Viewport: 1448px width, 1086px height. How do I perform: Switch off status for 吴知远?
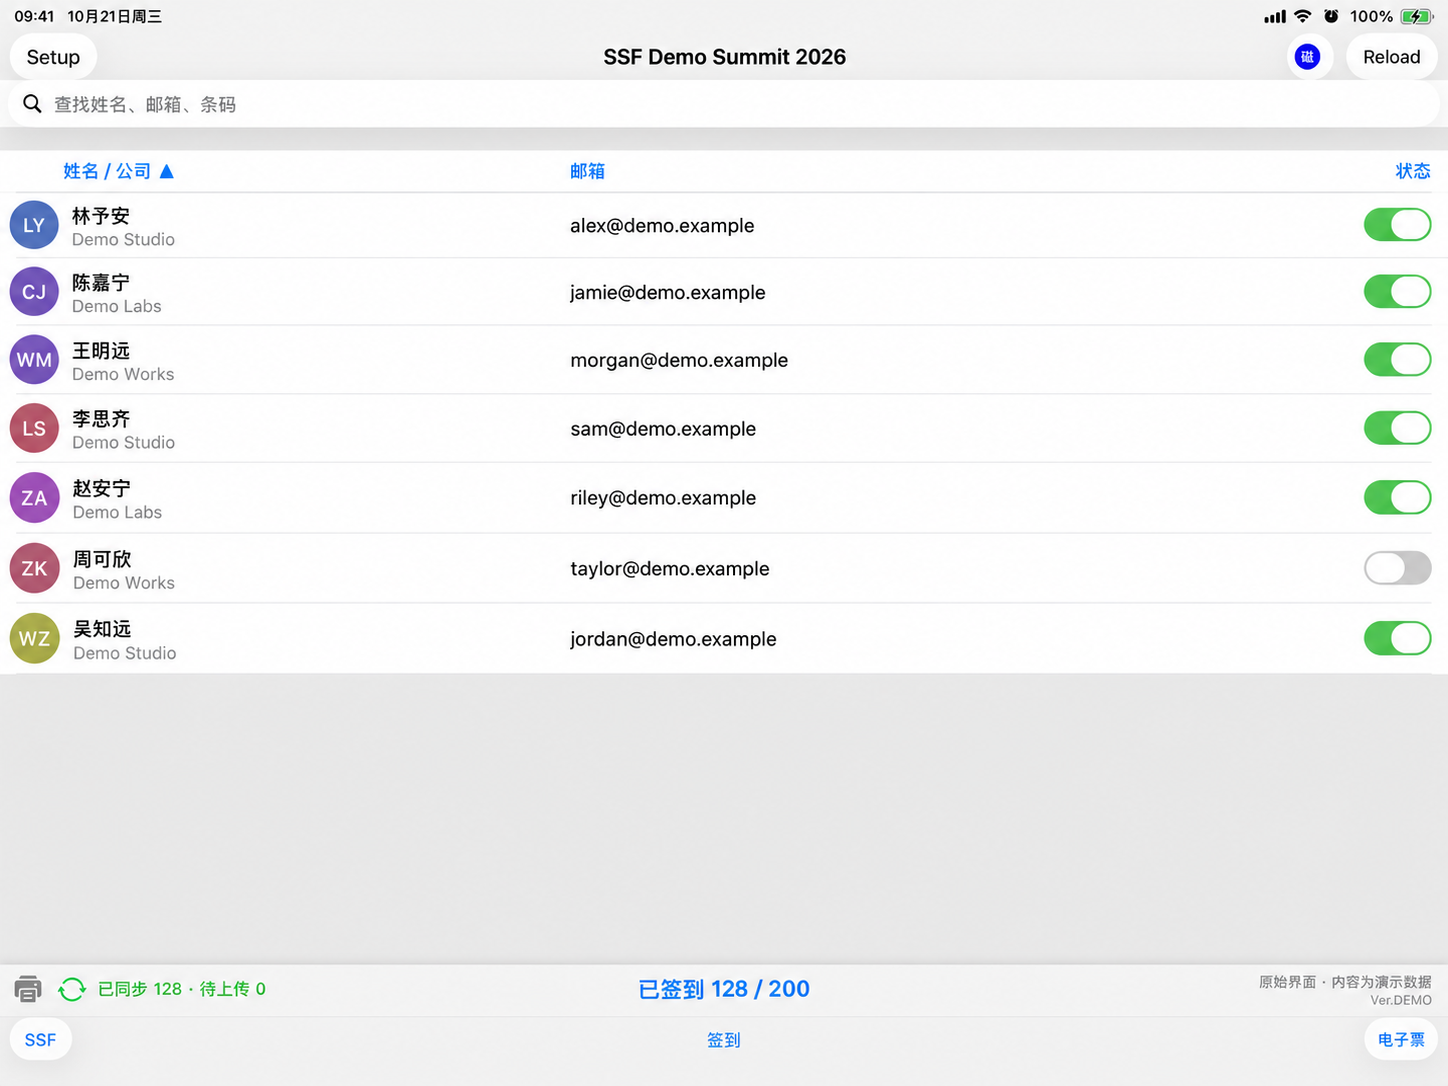(1397, 638)
